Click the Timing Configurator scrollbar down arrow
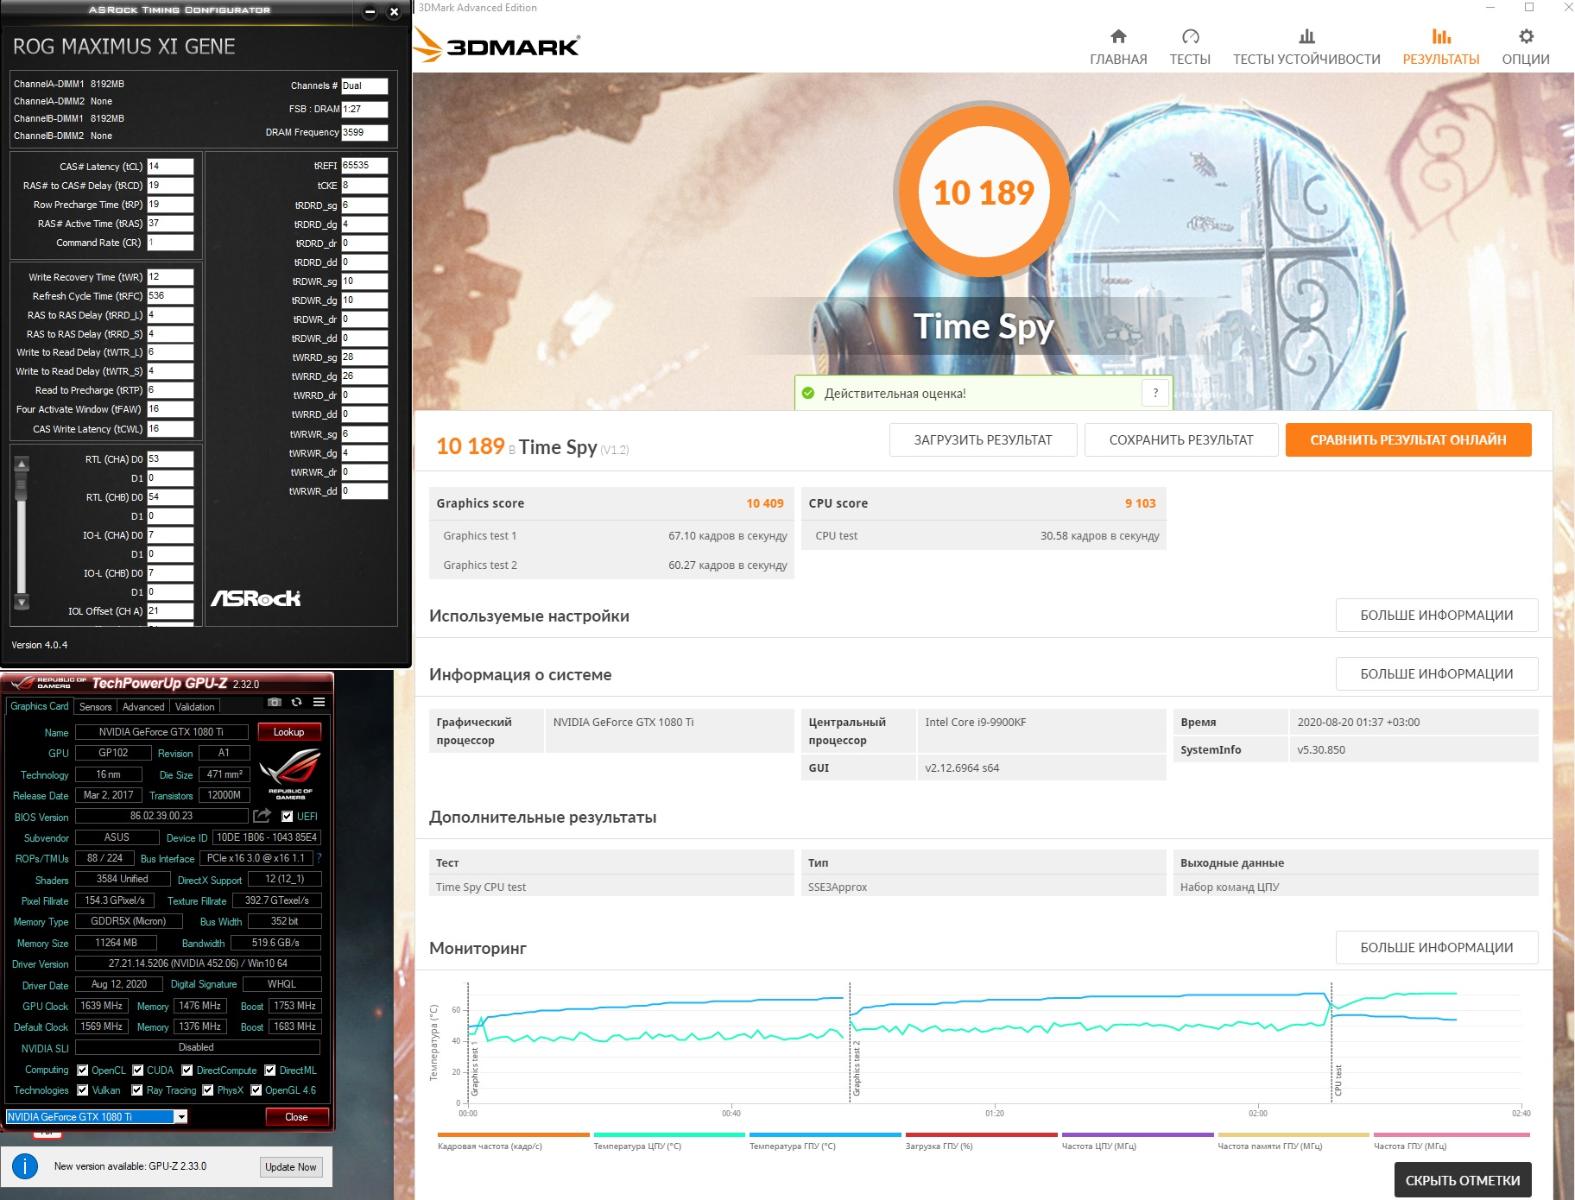The height and width of the screenshot is (1200, 1575). click(22, 602)
